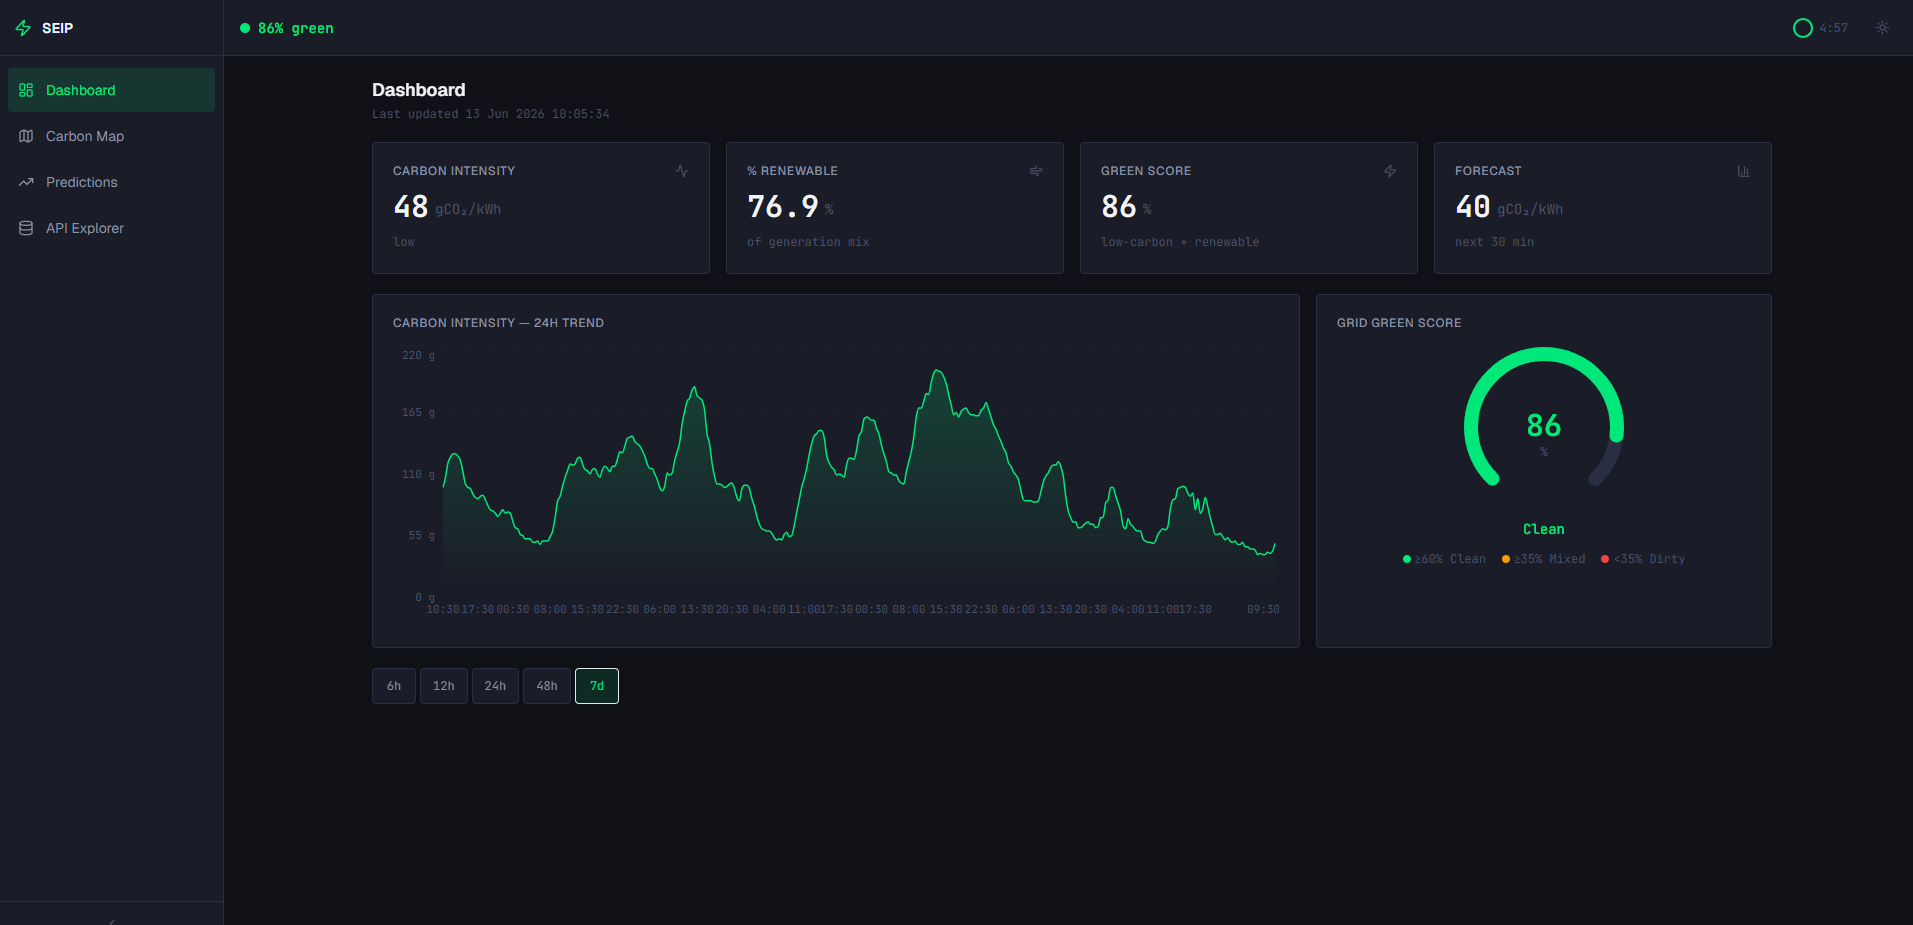This screenshot has height=925, width=1913.
Task: Click the highest peak of trend chart
Action: click(938, 371)
